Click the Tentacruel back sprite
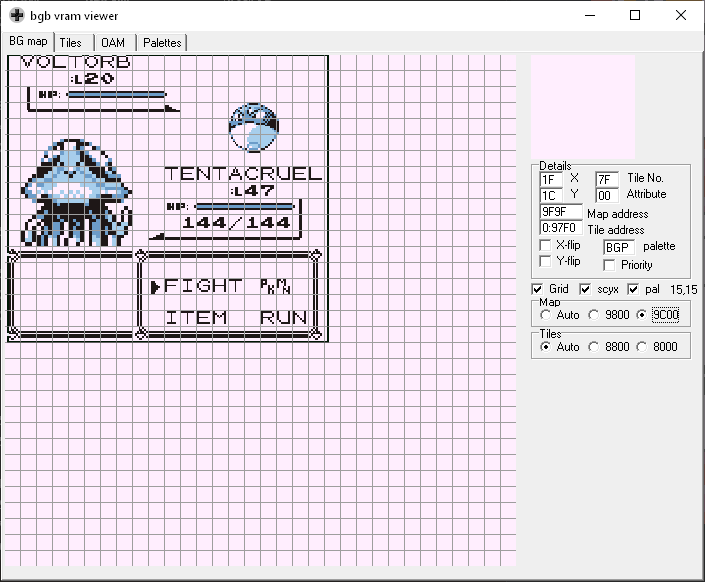The height and width of the screenshot is (582, 705). [x=76, y=193]
